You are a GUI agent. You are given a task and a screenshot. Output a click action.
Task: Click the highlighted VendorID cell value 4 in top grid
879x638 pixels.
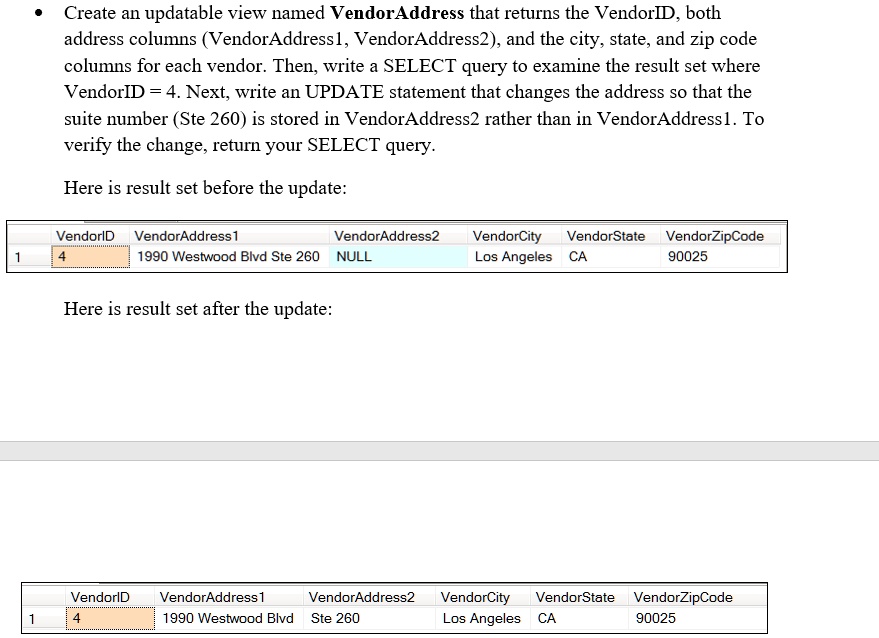coord(90,256)
